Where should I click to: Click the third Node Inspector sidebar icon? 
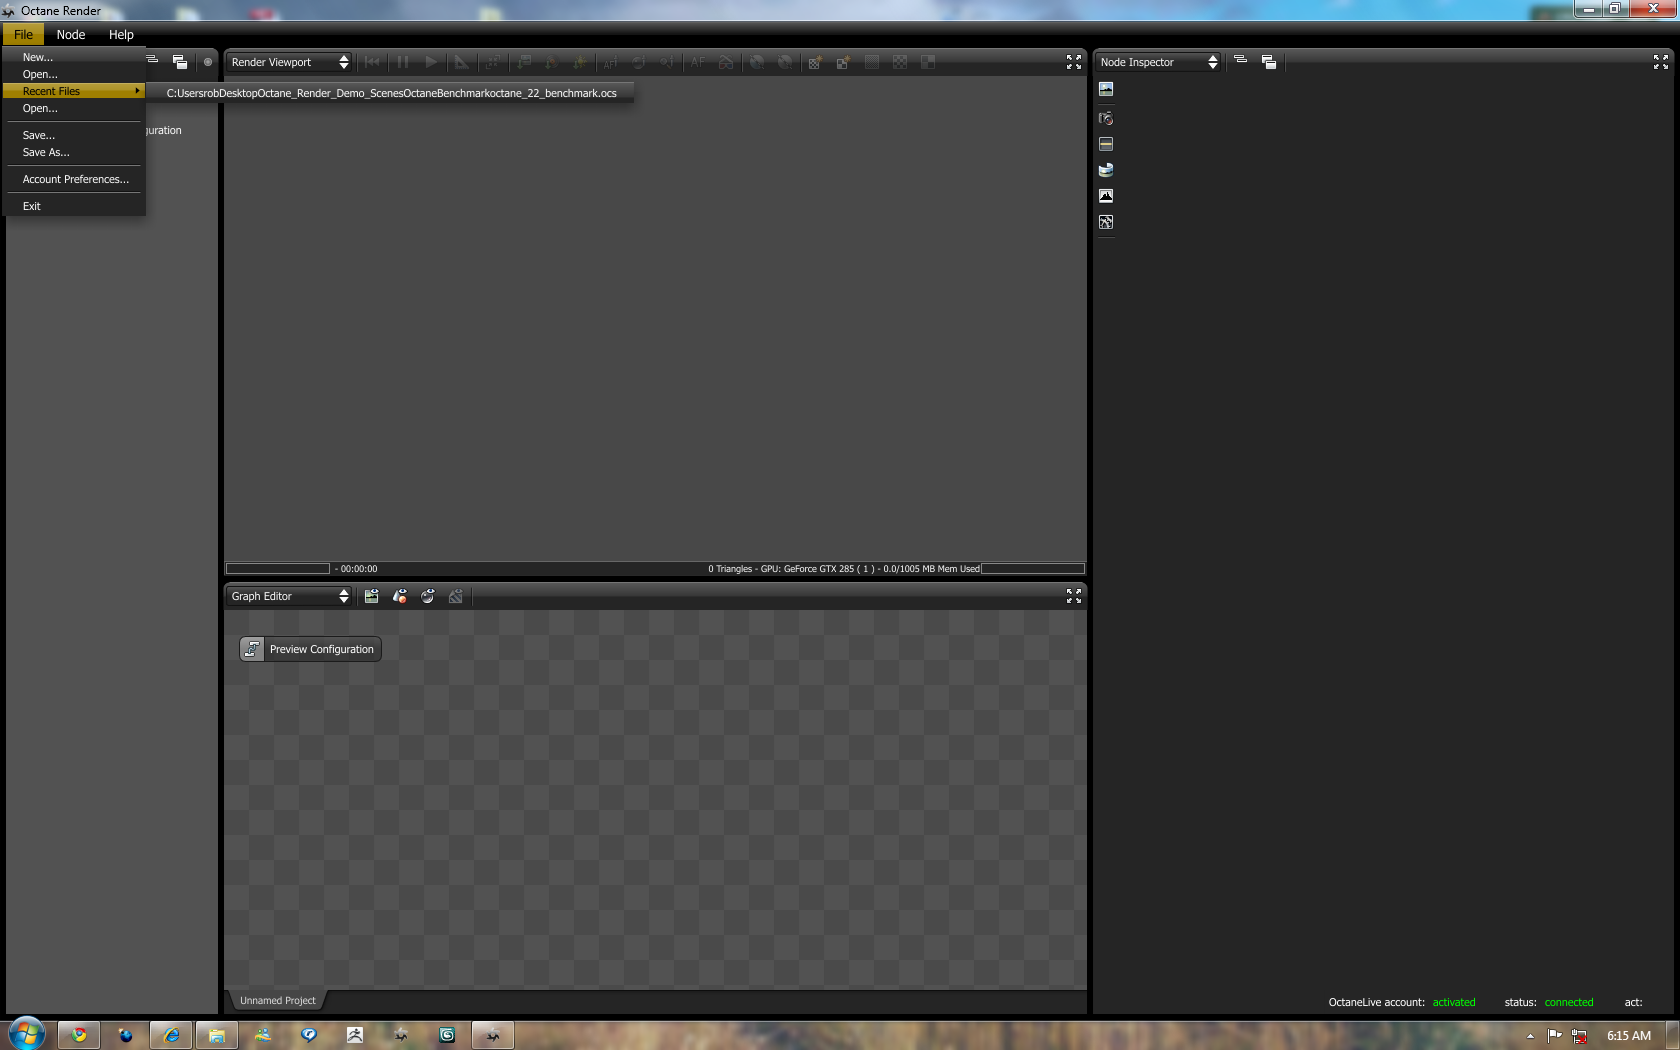pos(1106,144)
